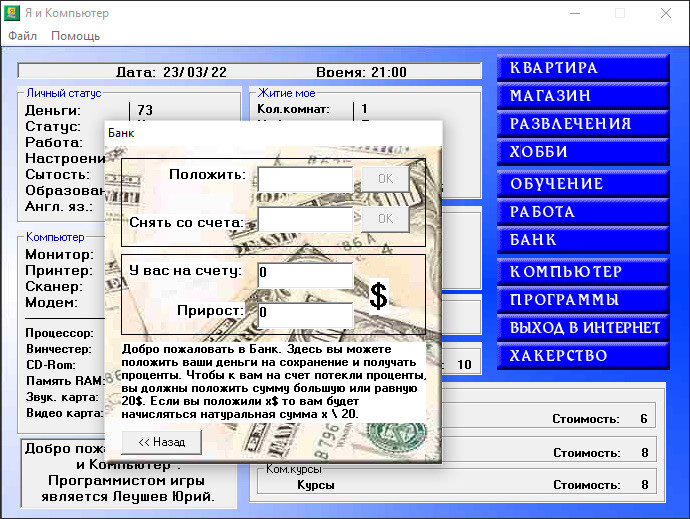Go to РАБОТА section
Viewport: 690px width, 519px height.
tap(583, 212)
